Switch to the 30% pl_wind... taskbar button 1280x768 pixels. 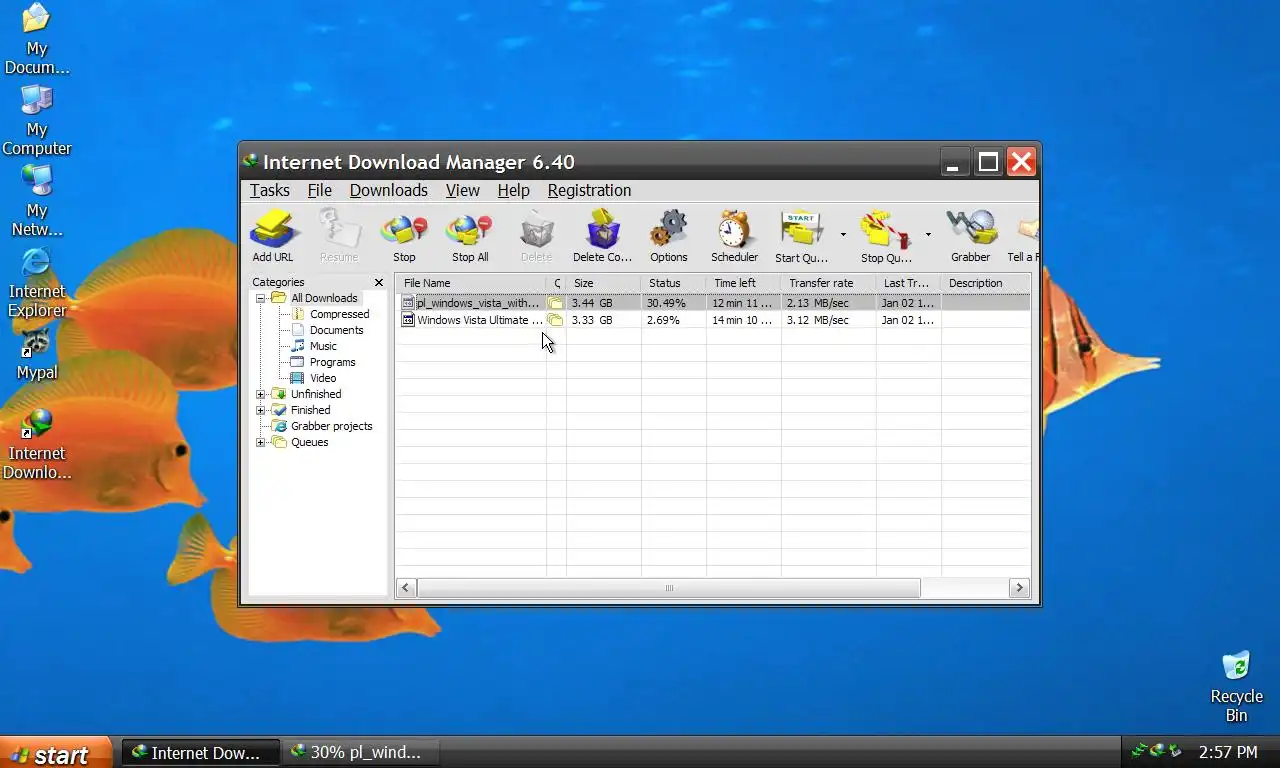361,752
